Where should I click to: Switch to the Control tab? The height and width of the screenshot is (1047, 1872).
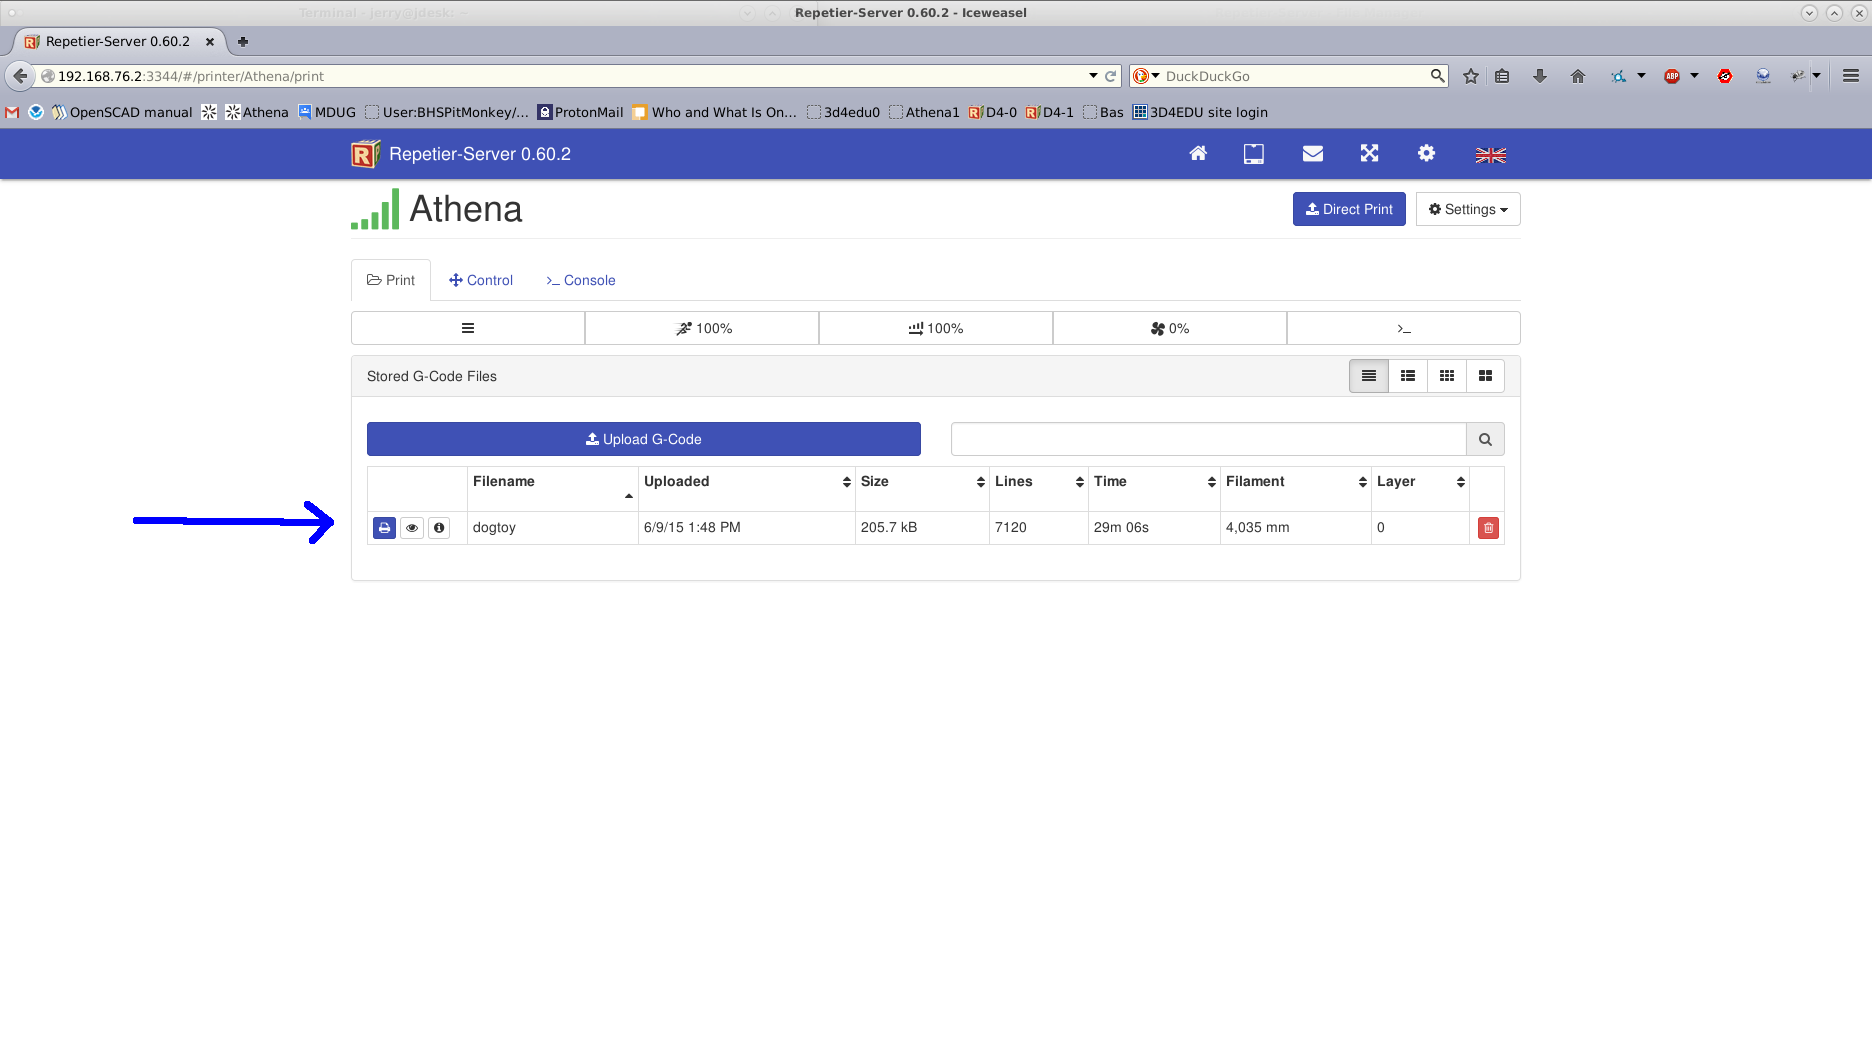[481, 280]
